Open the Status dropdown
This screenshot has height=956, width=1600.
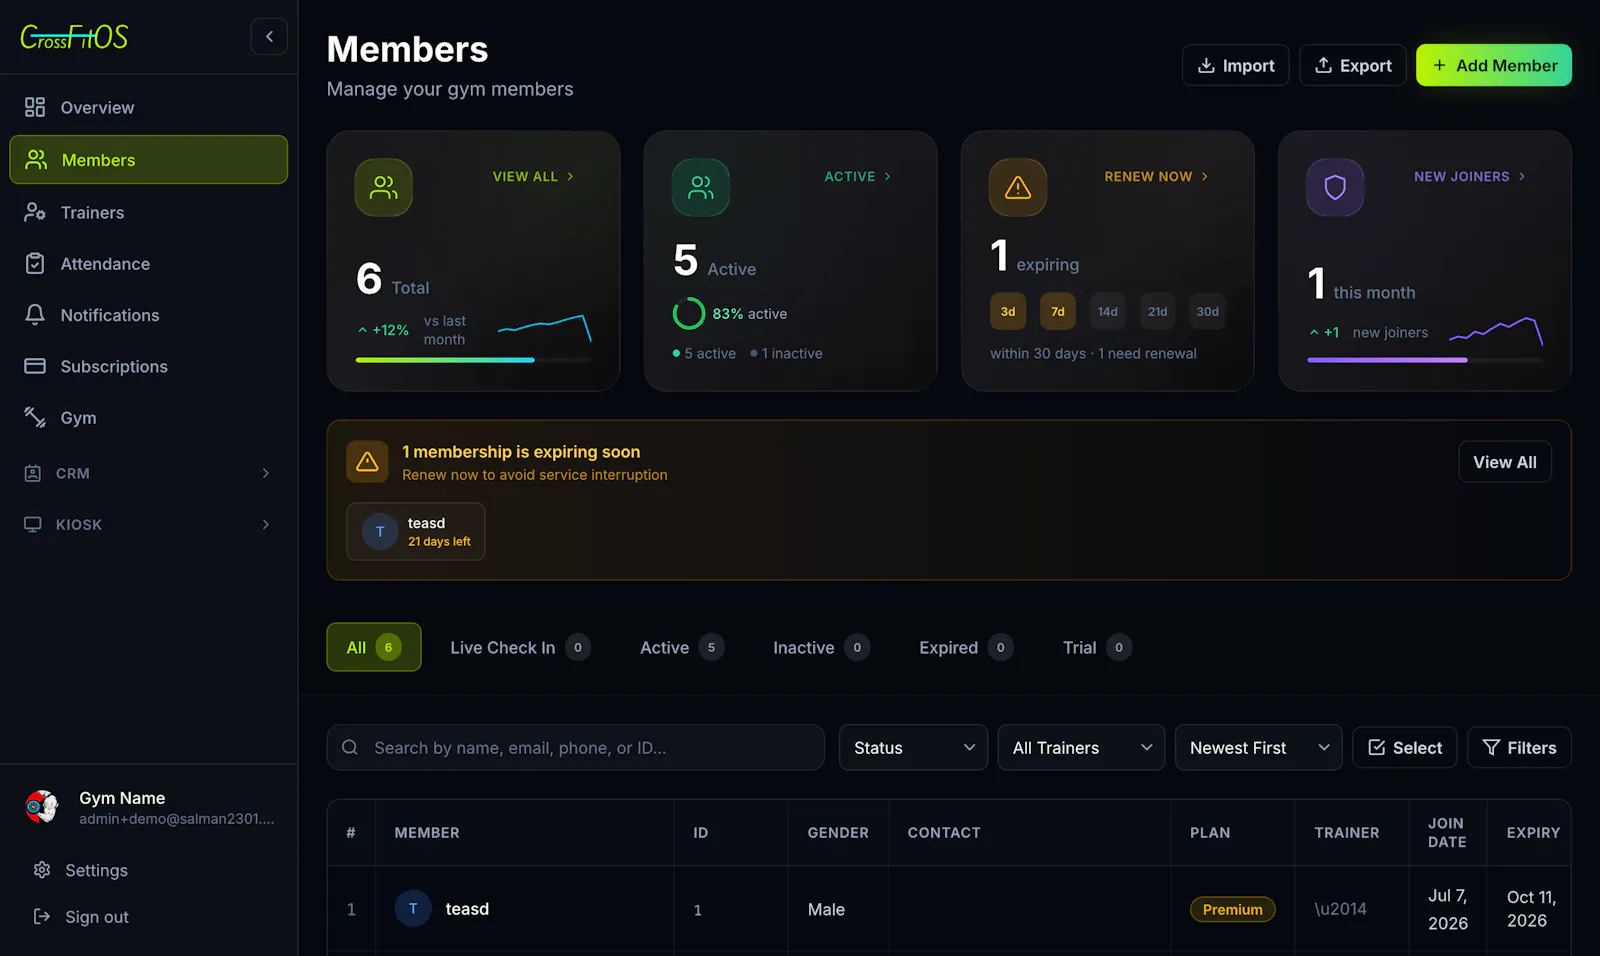pos(914,747)
